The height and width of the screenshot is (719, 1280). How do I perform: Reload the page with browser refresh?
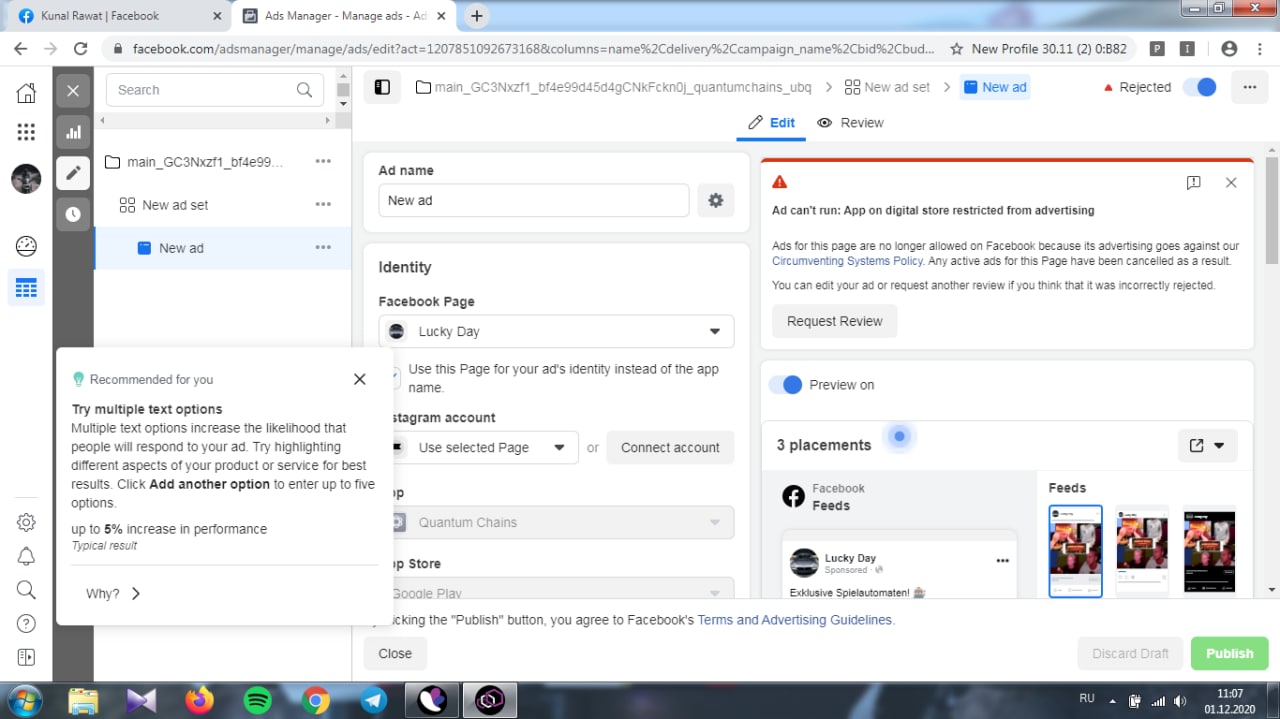[81, 48]
